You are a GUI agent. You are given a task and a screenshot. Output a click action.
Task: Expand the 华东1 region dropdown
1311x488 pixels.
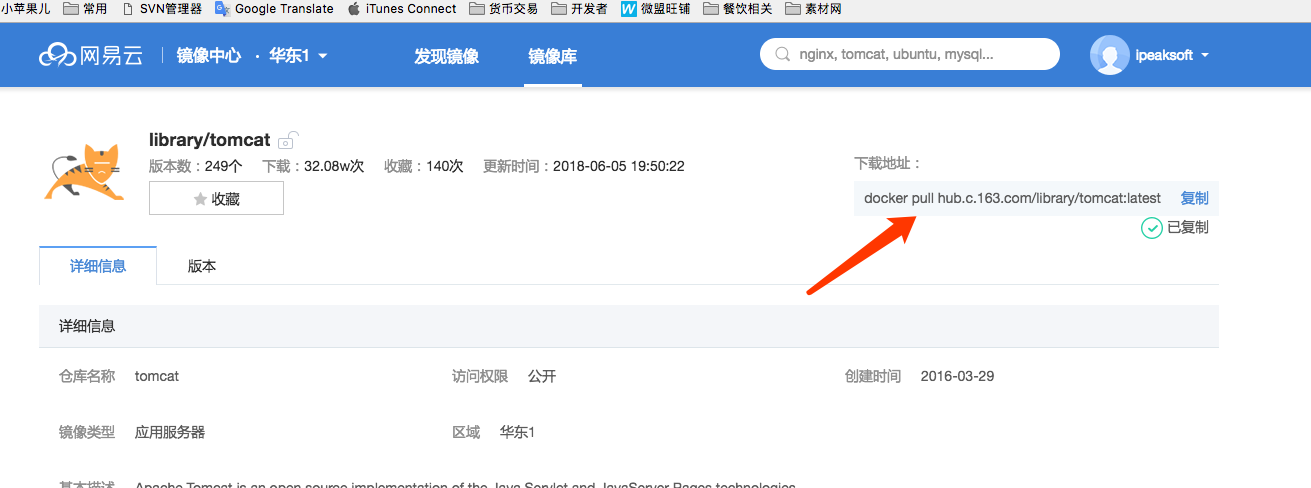(298, 56)
